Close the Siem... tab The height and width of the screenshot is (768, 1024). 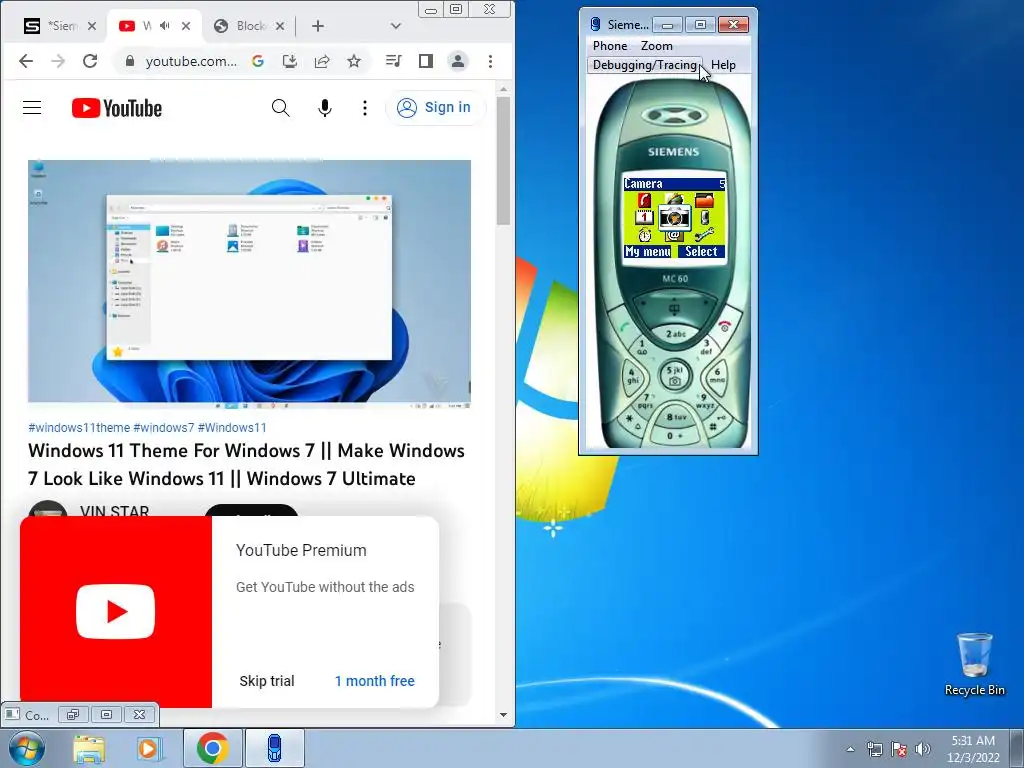tap(92, 26)
